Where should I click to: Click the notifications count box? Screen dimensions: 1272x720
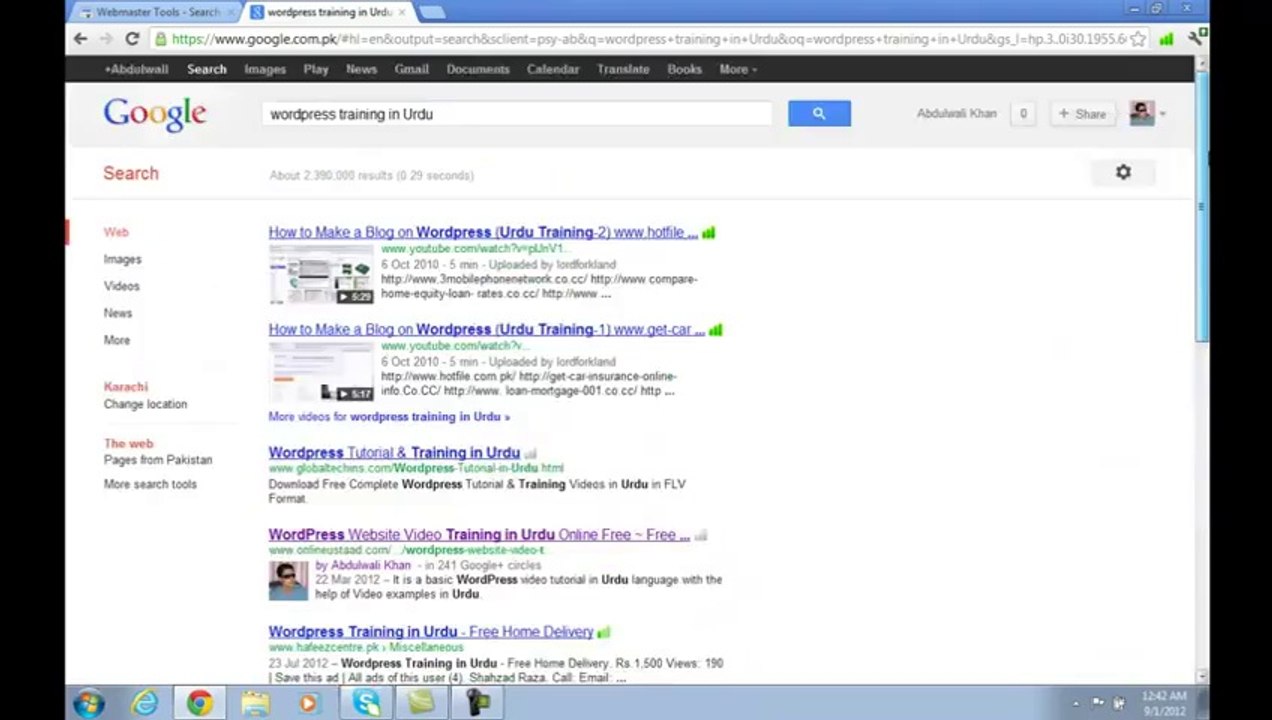pos(1023,114)
